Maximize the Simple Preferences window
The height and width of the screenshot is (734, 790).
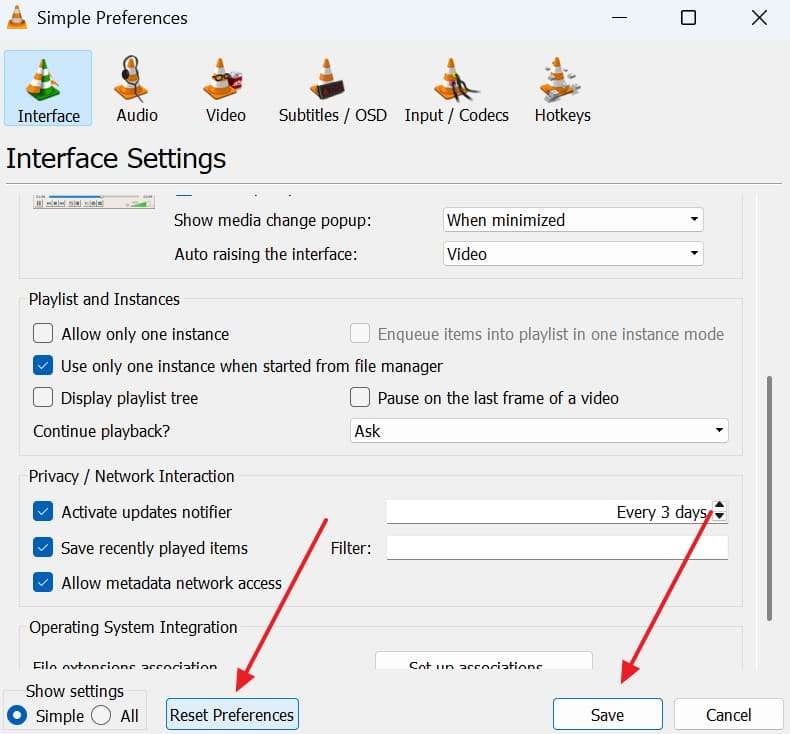click(x=688, y=18)
